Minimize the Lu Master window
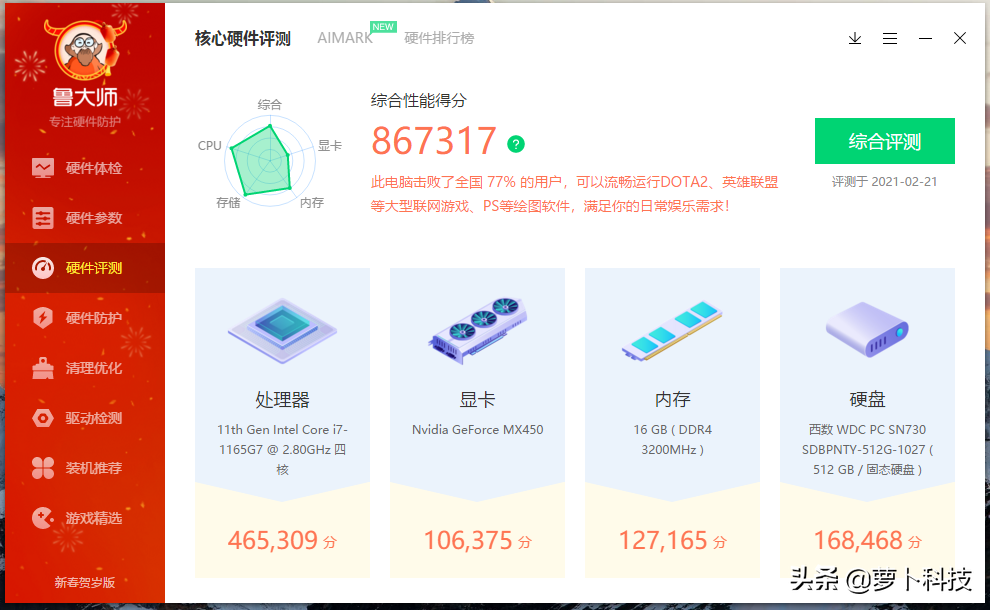Image resolution: width=990 pixels, height=610 pixels. pyautogui.click(x=925, y=39)
